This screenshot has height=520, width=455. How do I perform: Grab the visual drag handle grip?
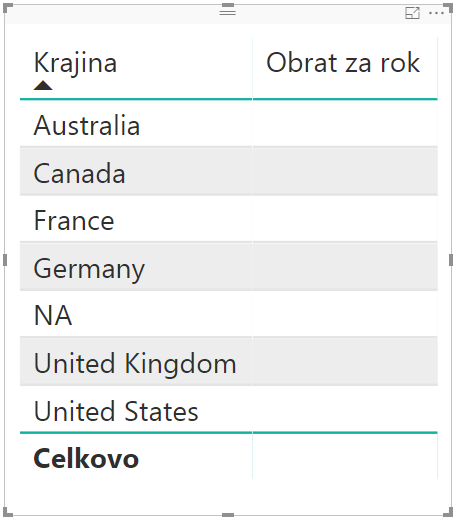click(228, 13)
